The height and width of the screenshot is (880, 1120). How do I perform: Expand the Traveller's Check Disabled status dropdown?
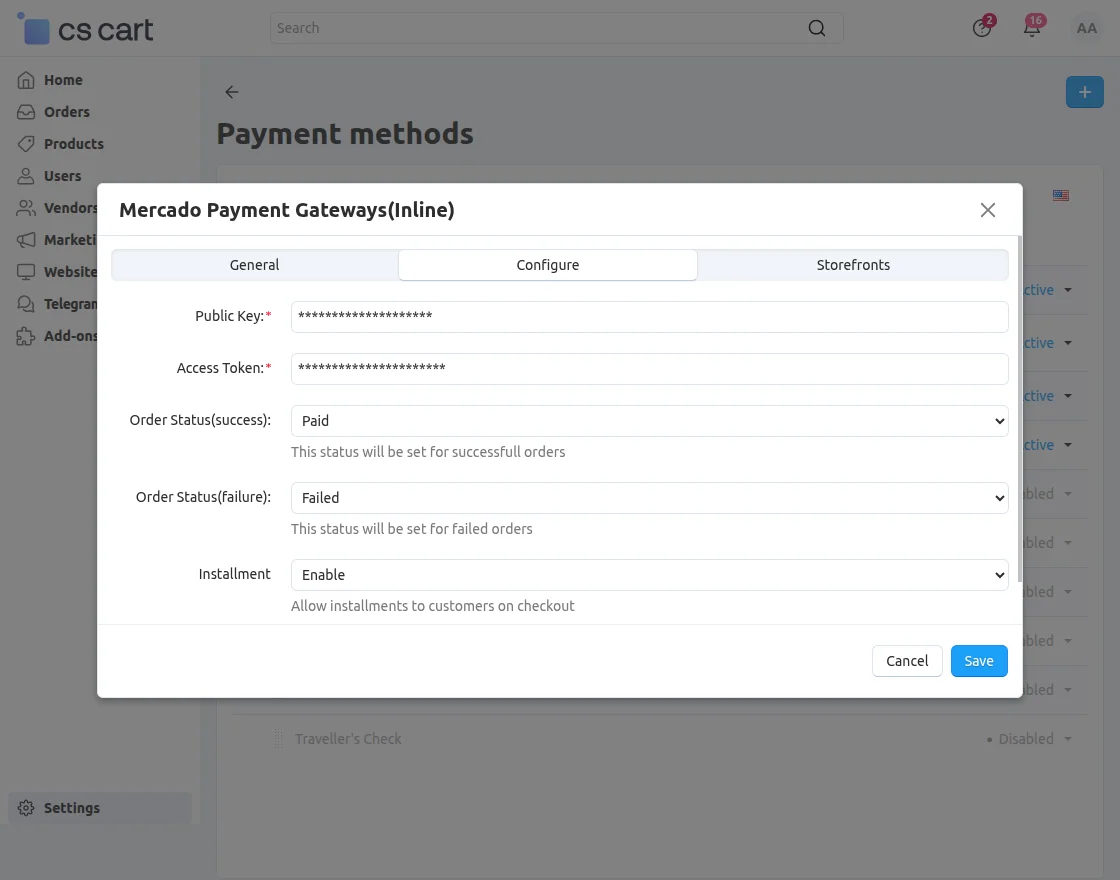click(1029, 739)
